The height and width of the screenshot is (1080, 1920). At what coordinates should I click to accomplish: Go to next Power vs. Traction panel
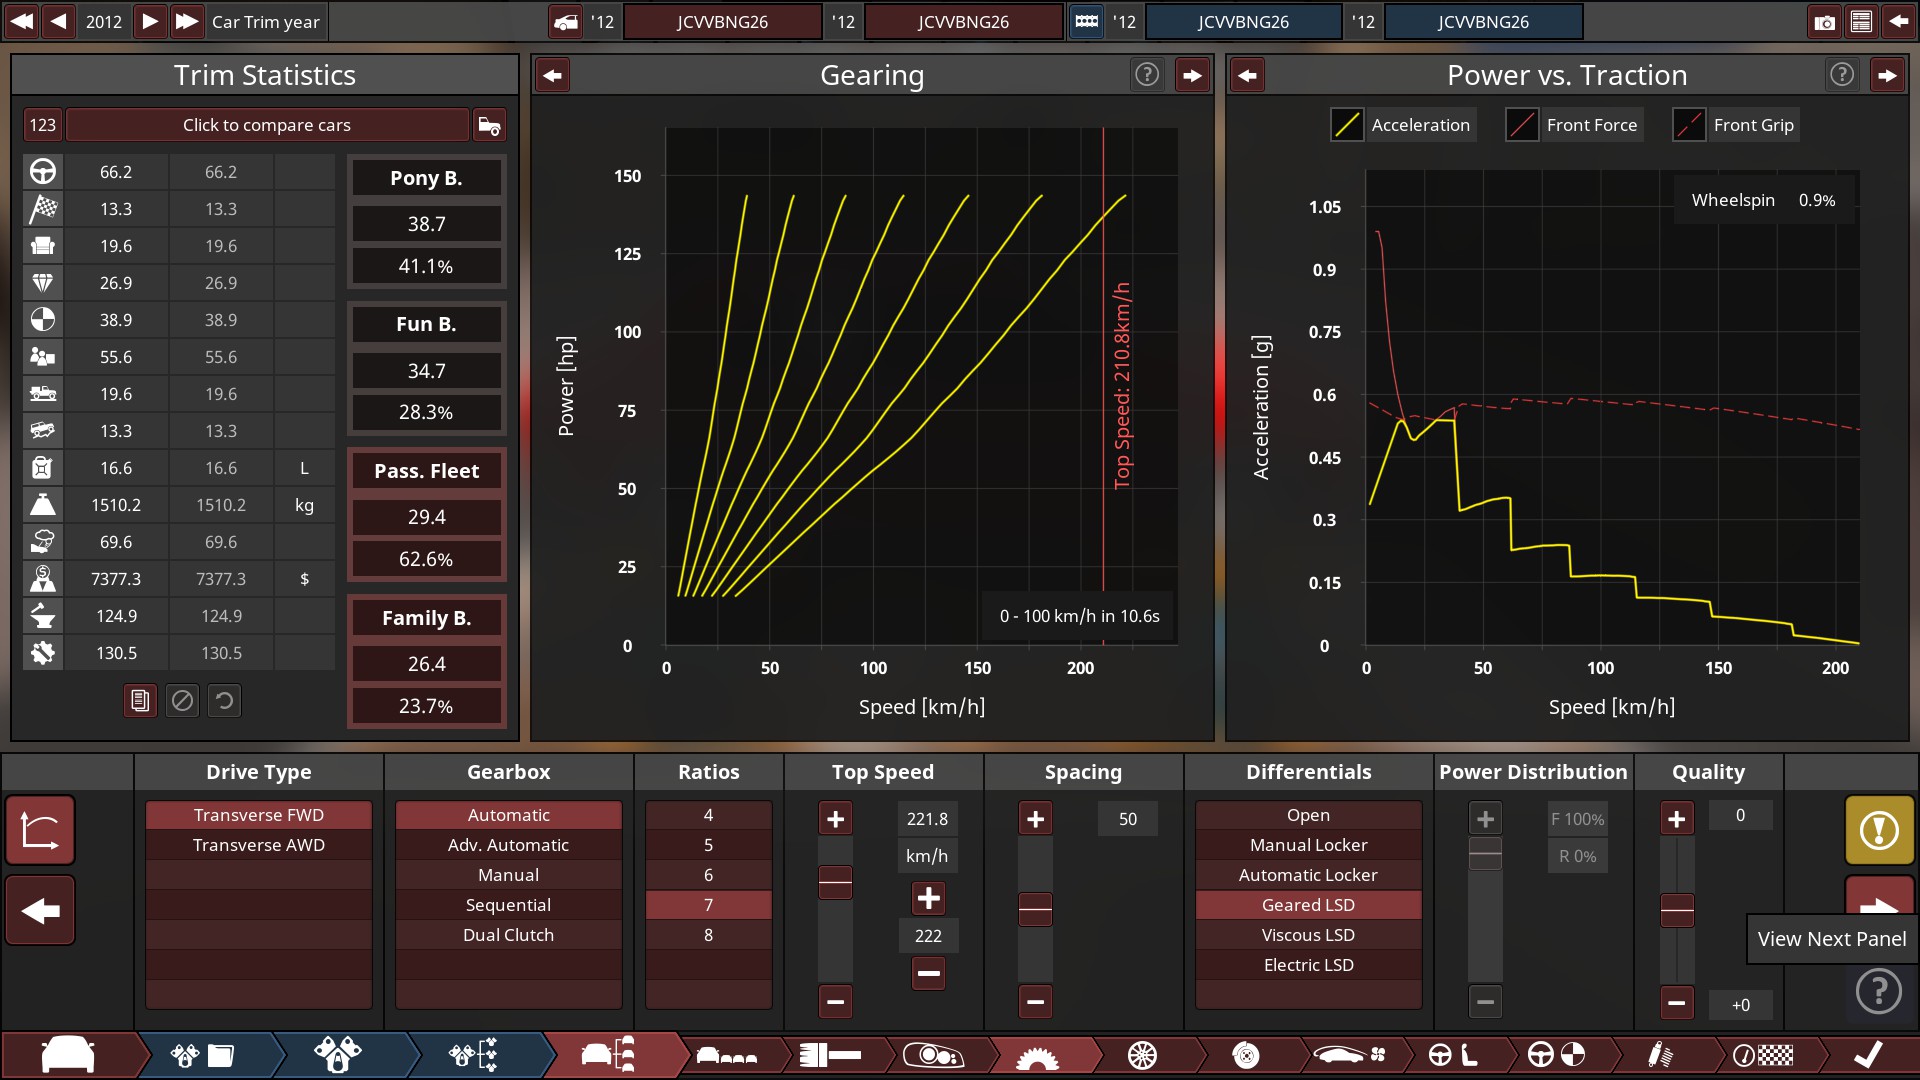1887,75
